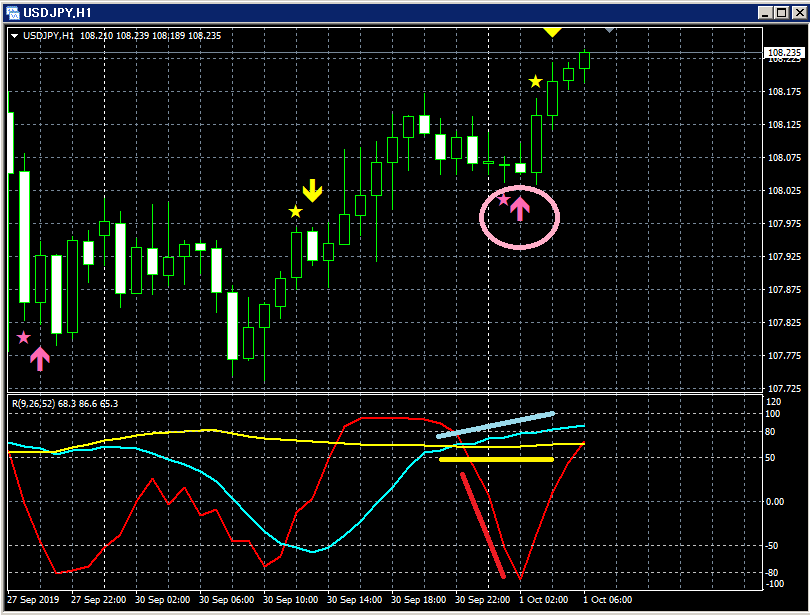Click the 108.125 price scale value
The width and height of the screenshot is (810, 615).
[784, 124]
